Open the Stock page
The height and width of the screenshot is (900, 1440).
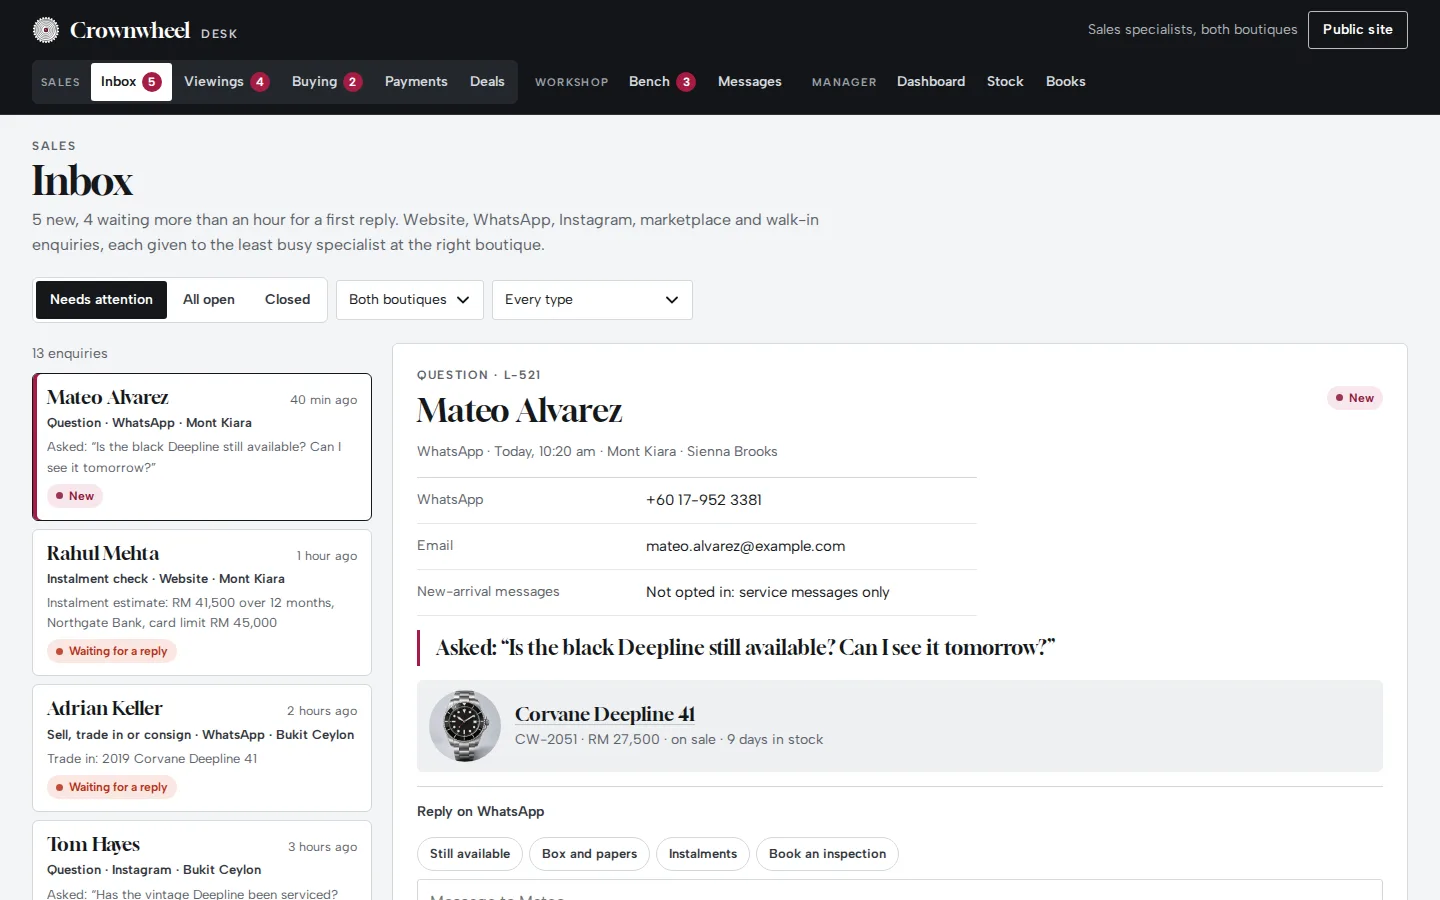point(1005,82)
